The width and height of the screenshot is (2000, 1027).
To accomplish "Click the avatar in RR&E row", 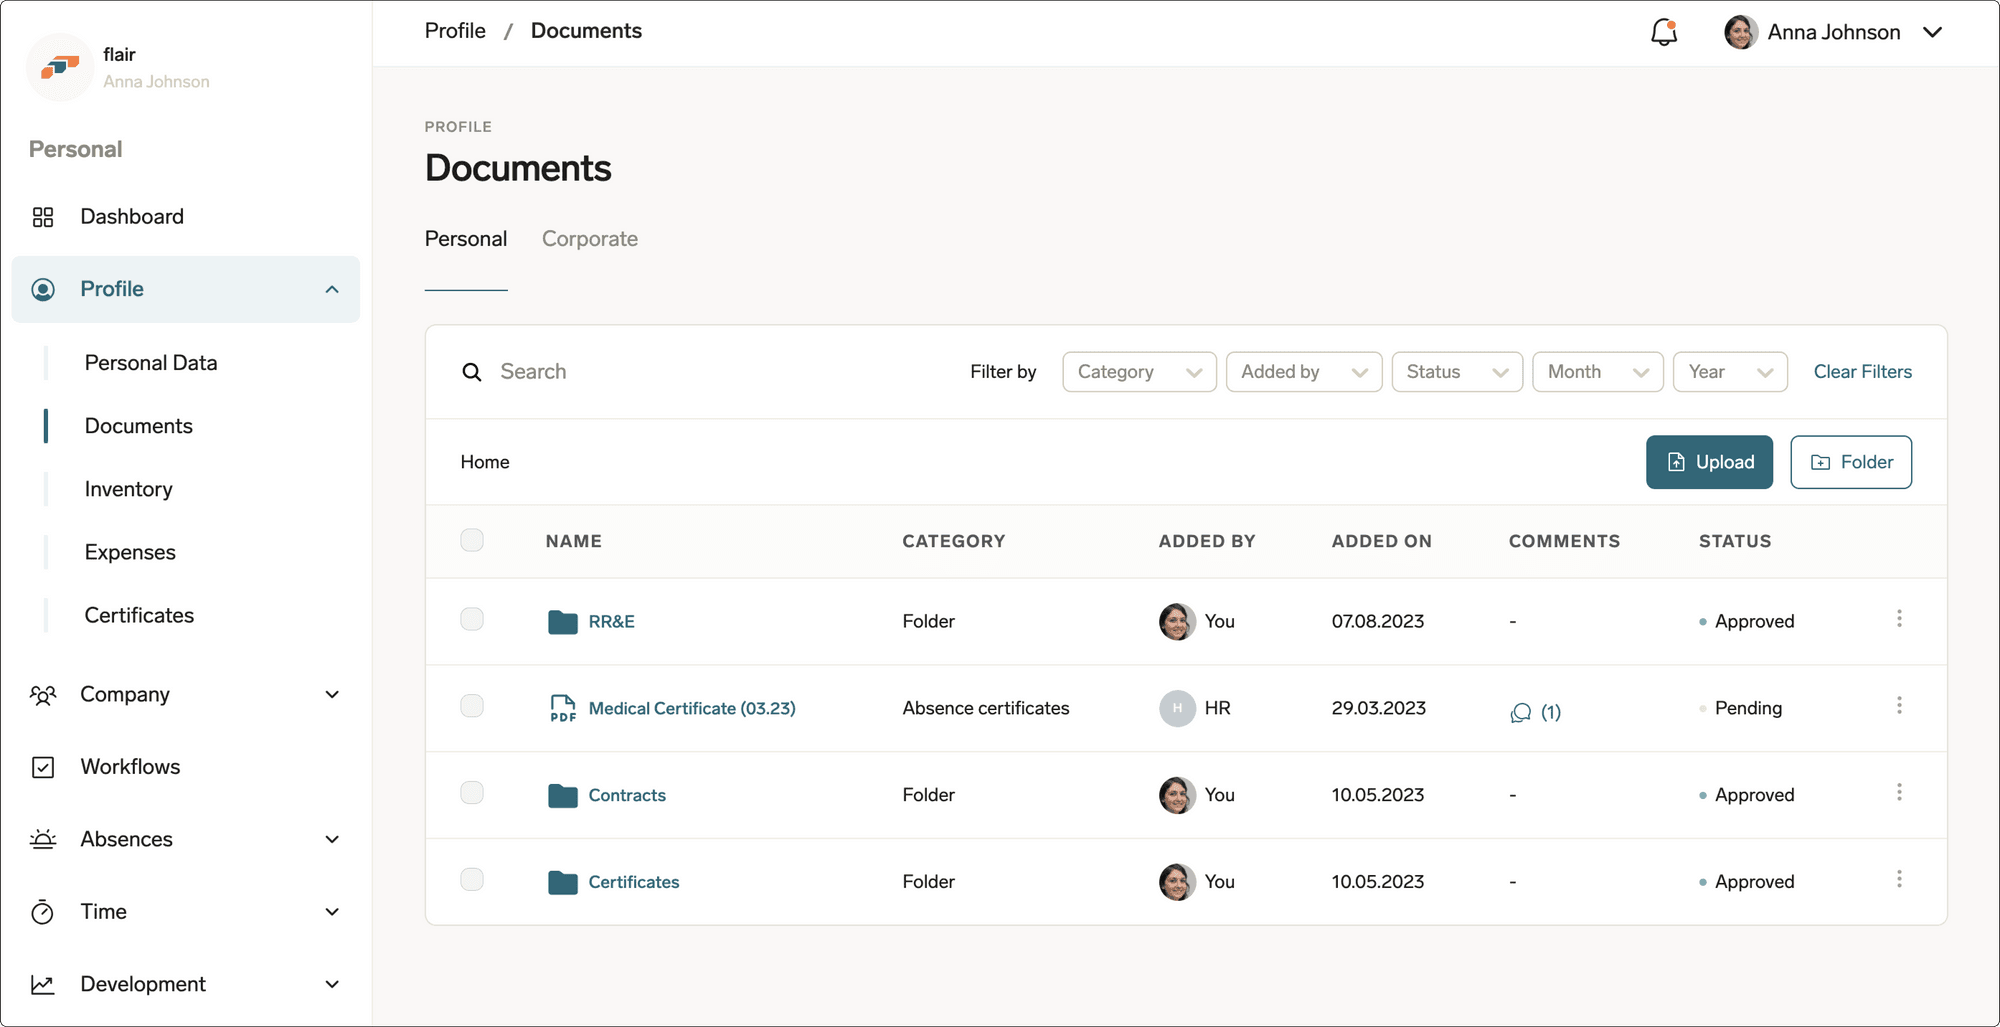I will point(1177,621).
